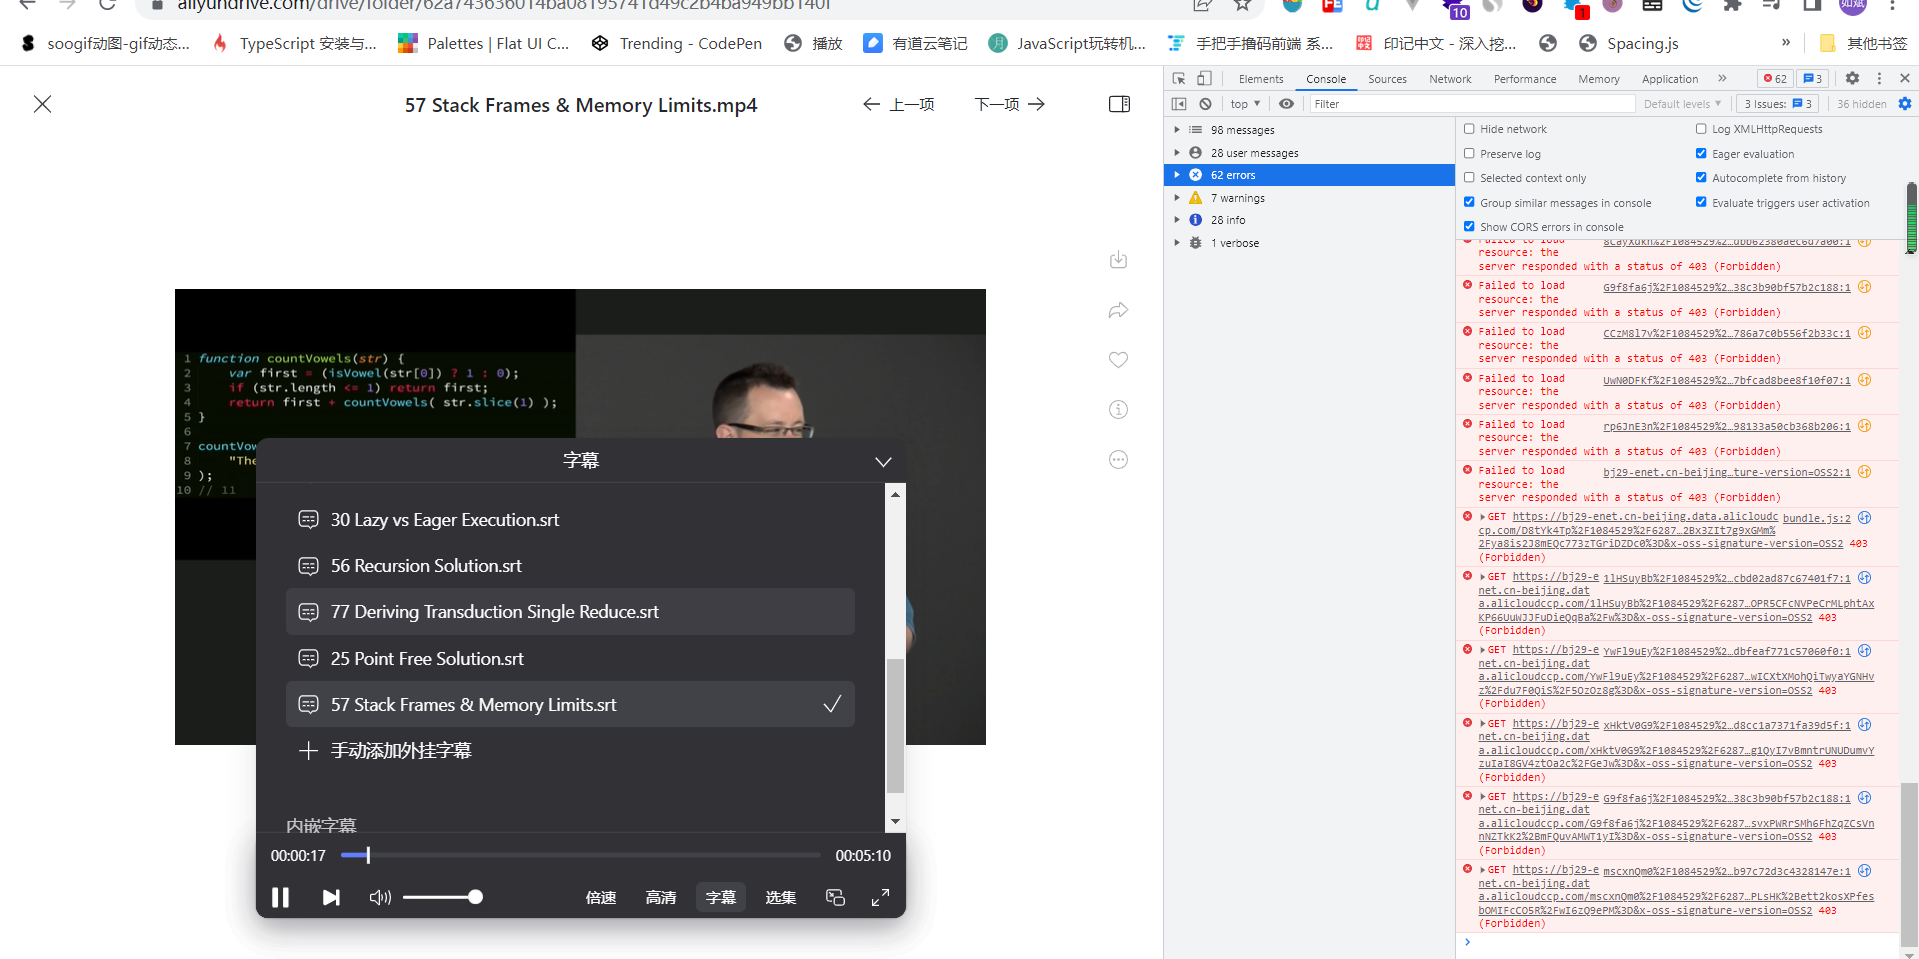Click the download icon beside video
The width and height of the screenshot is (1919, 959).
(1118, 260)
